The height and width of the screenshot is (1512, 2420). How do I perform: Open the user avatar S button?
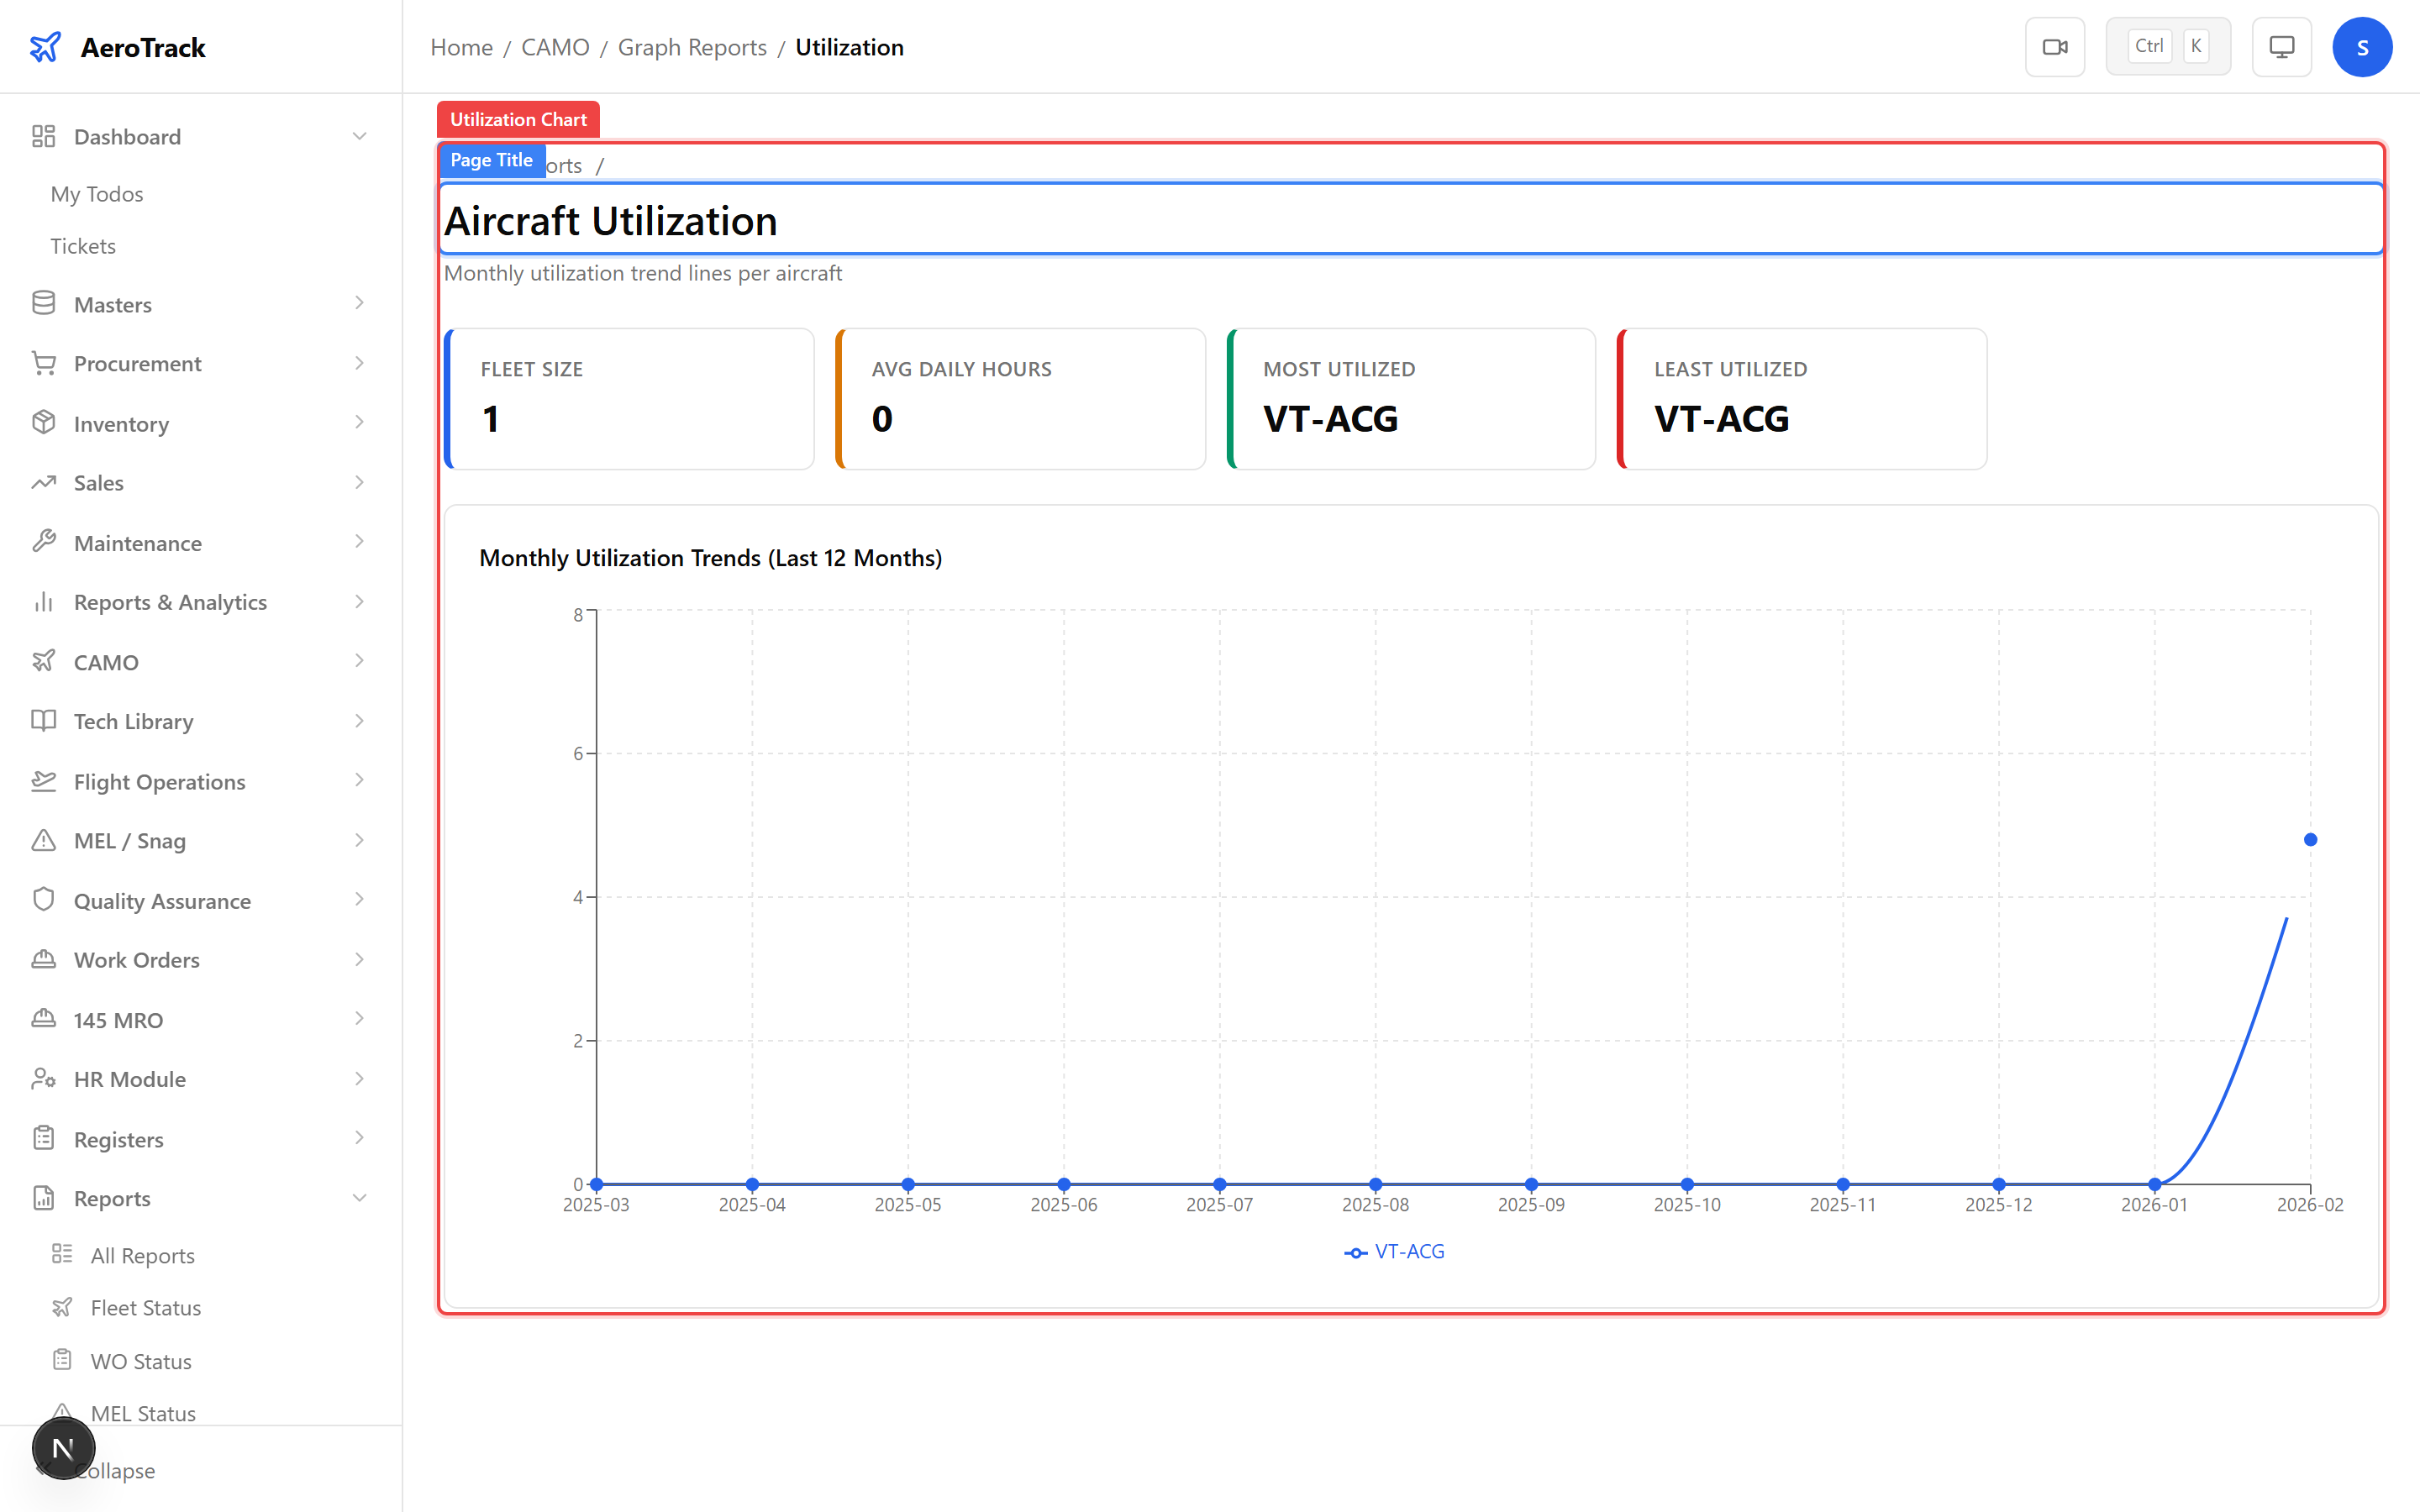(2361, 47)
